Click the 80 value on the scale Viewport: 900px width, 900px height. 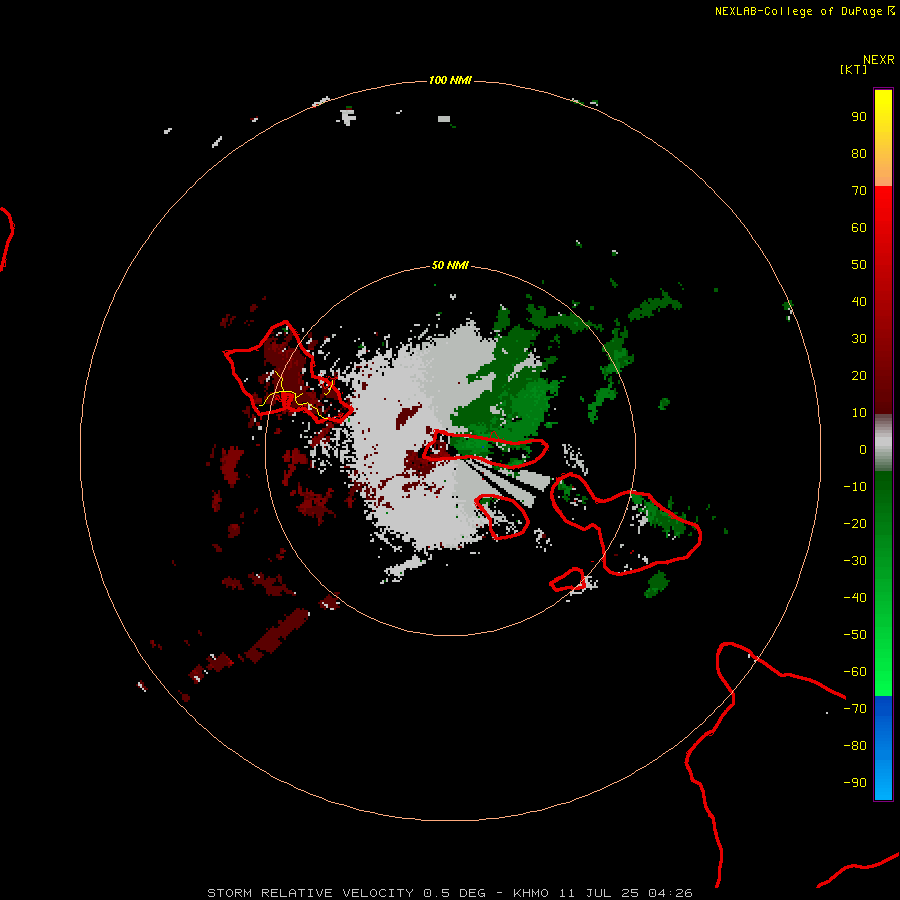point(859,153)
